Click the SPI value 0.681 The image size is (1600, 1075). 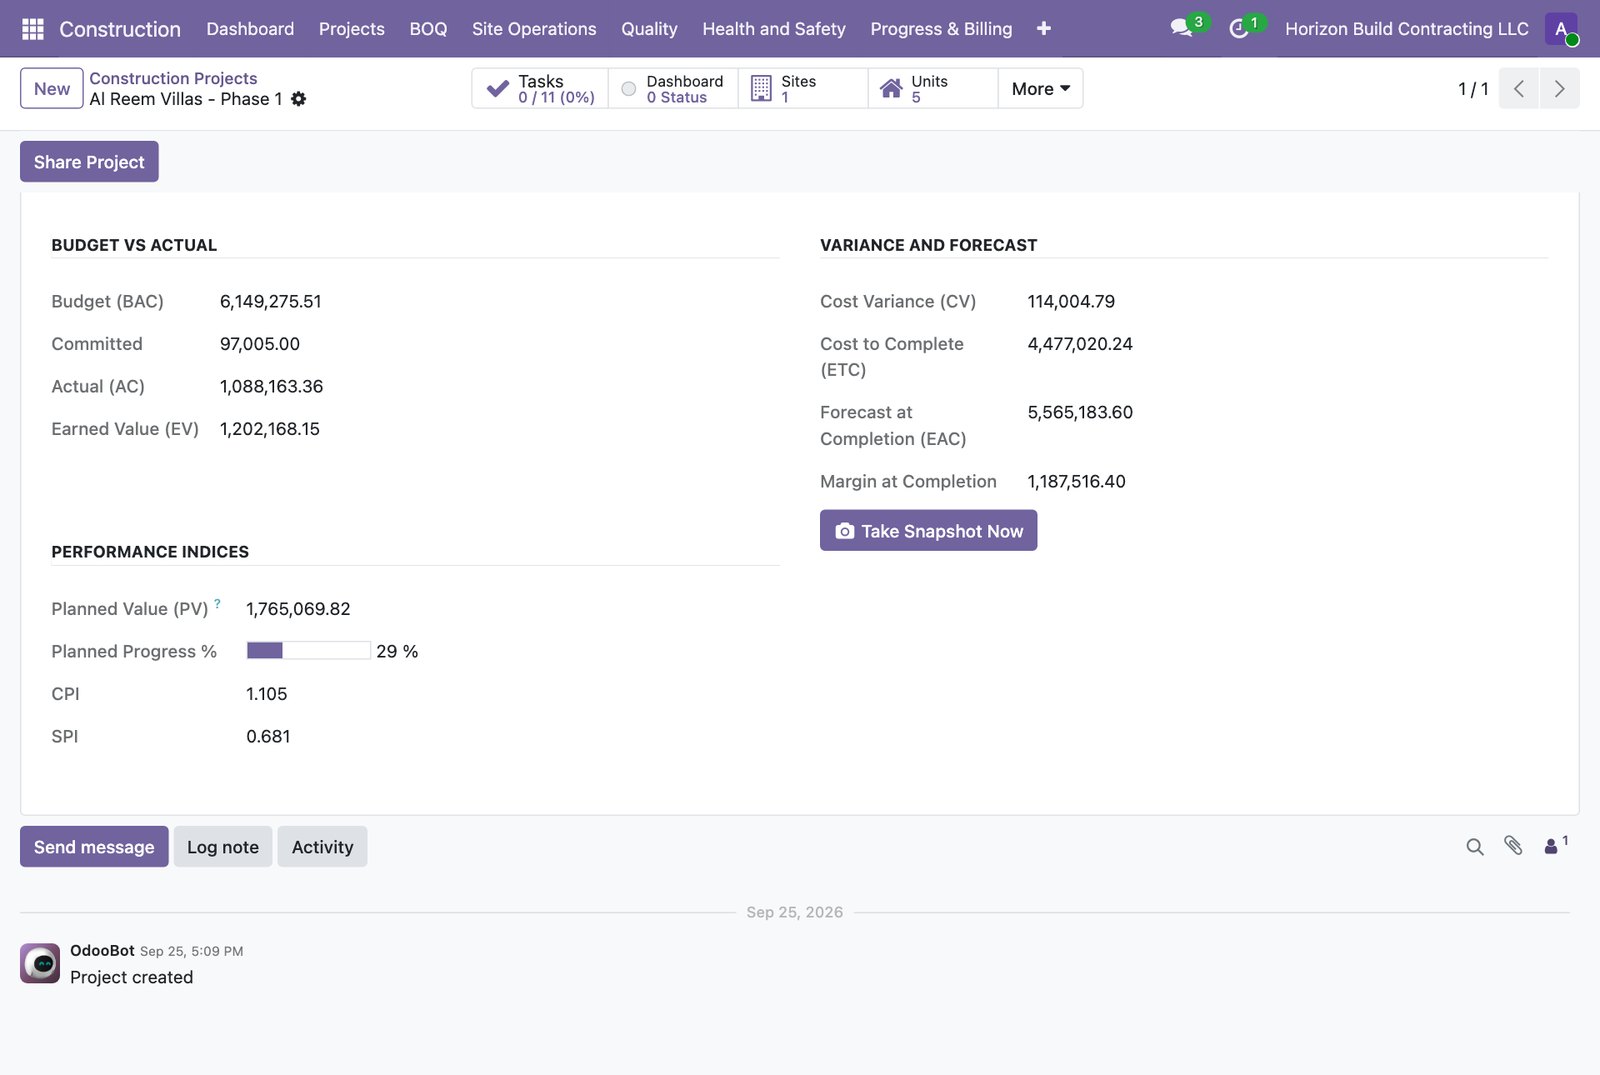click(268, 736)
